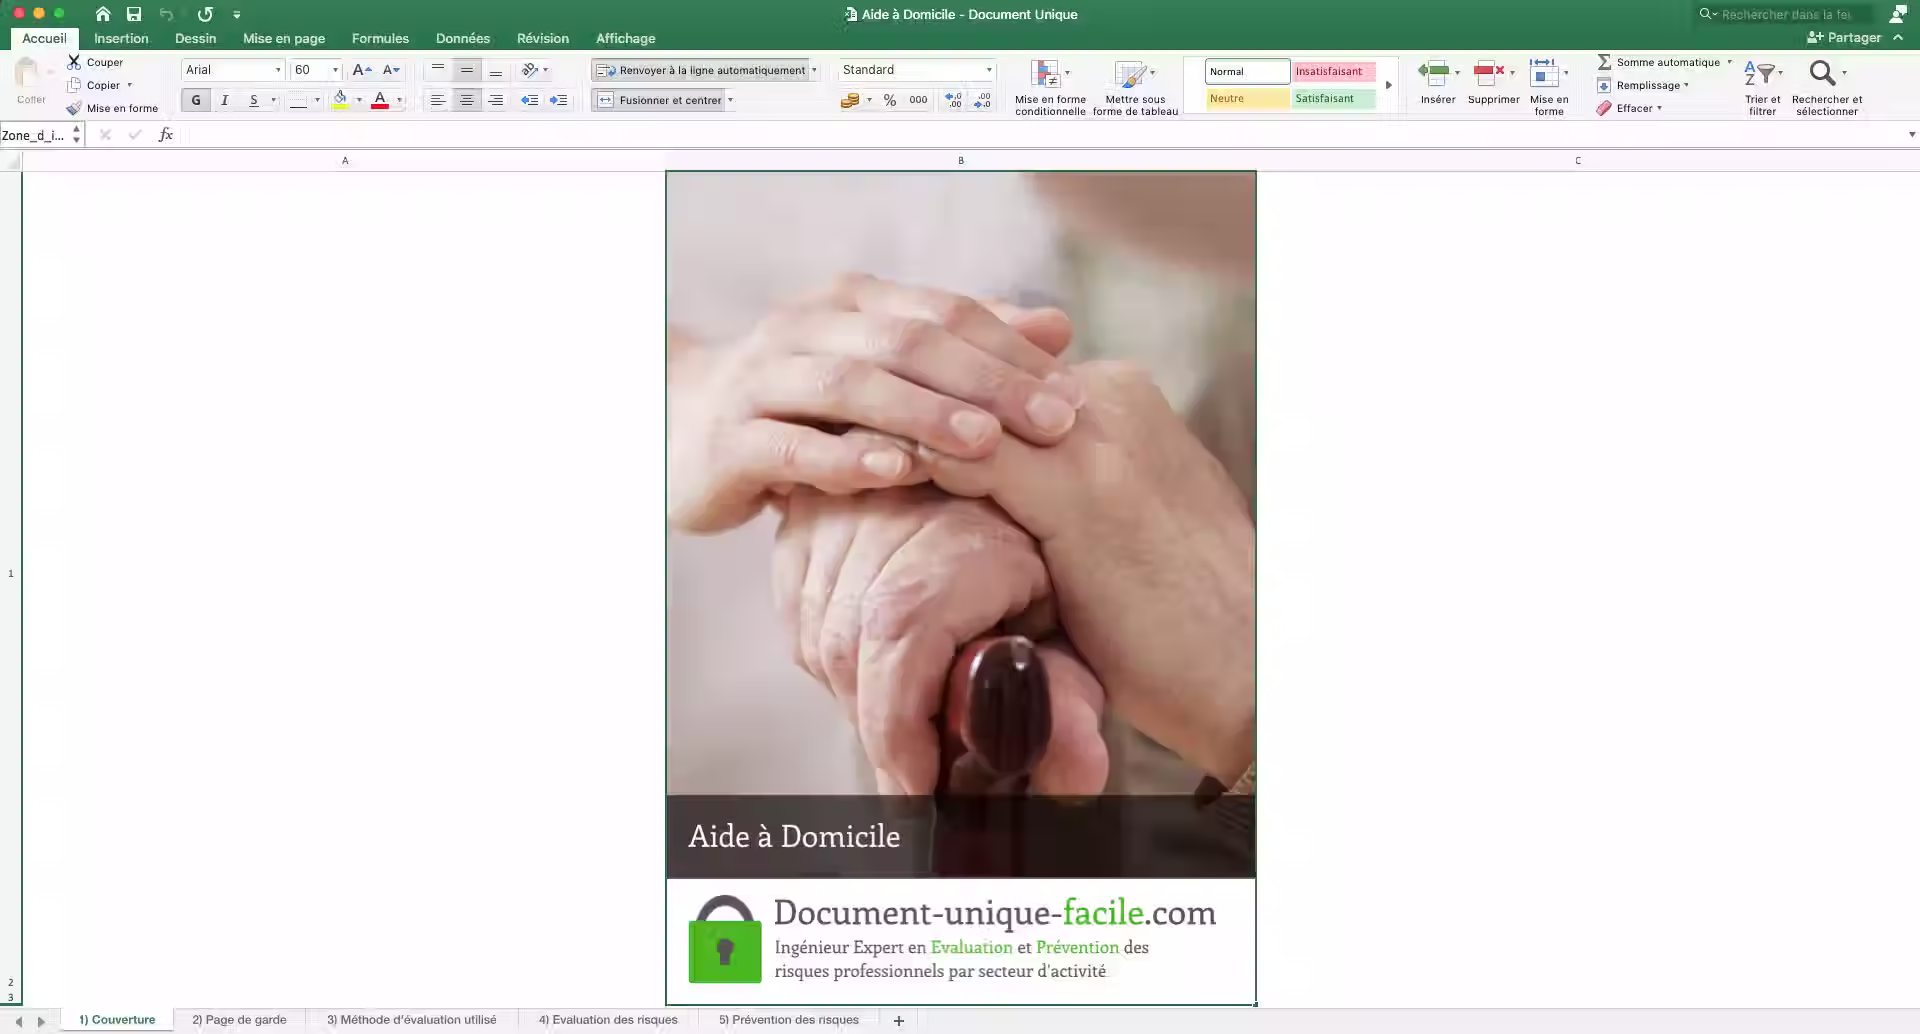1920x1034 pixels.
Task: Toggle bold formatting with G button
Action: 195,100
